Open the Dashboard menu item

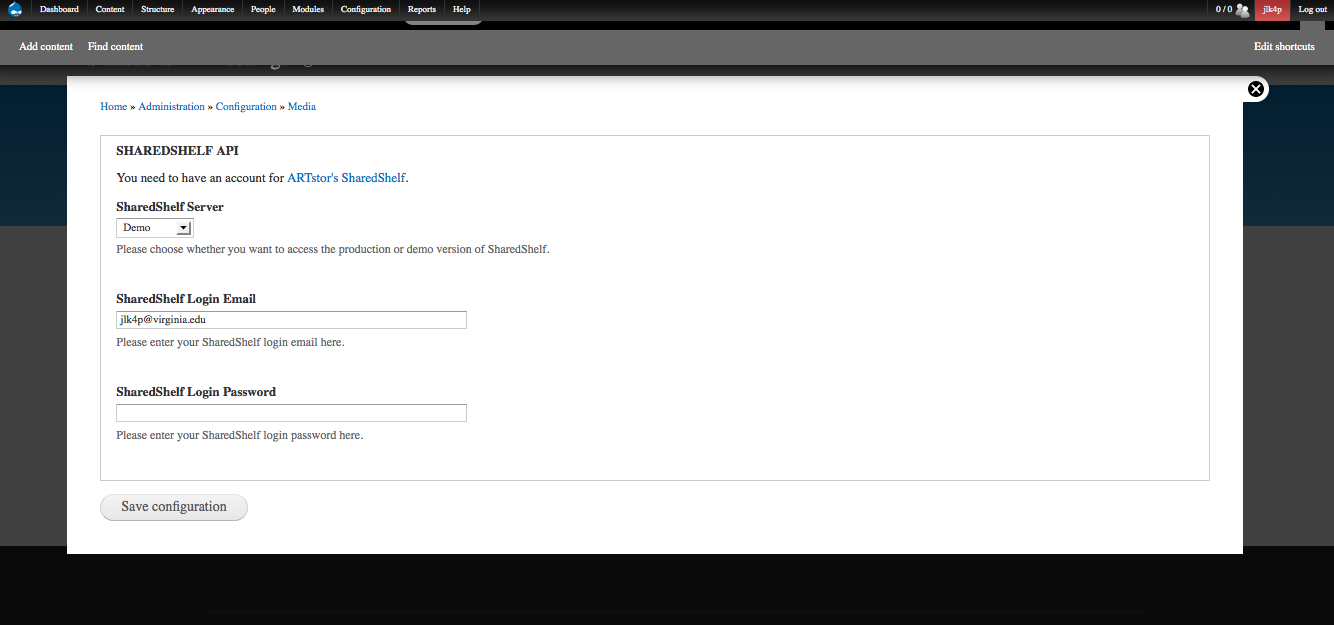tap(59, 9)
